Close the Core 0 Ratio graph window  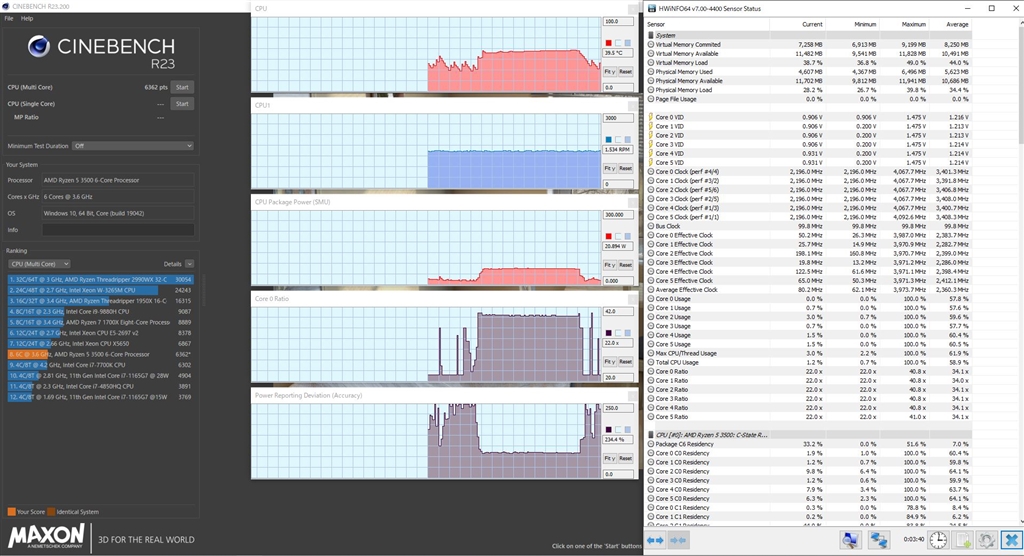pos(633,299)
